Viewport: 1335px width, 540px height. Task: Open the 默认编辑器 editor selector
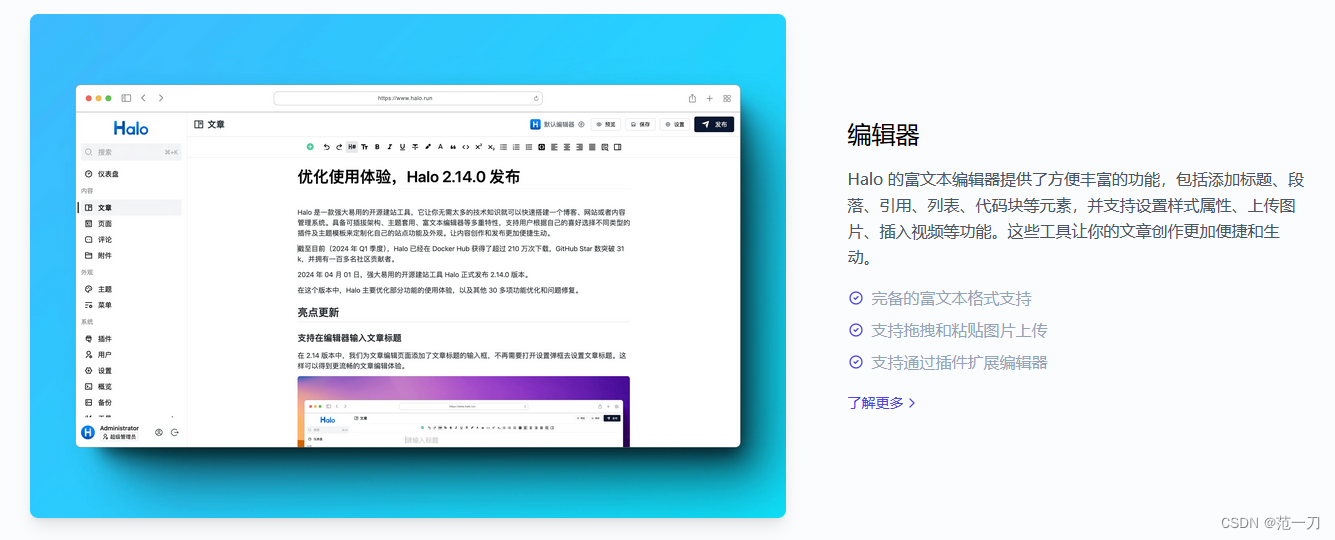(x=558, y=125)
